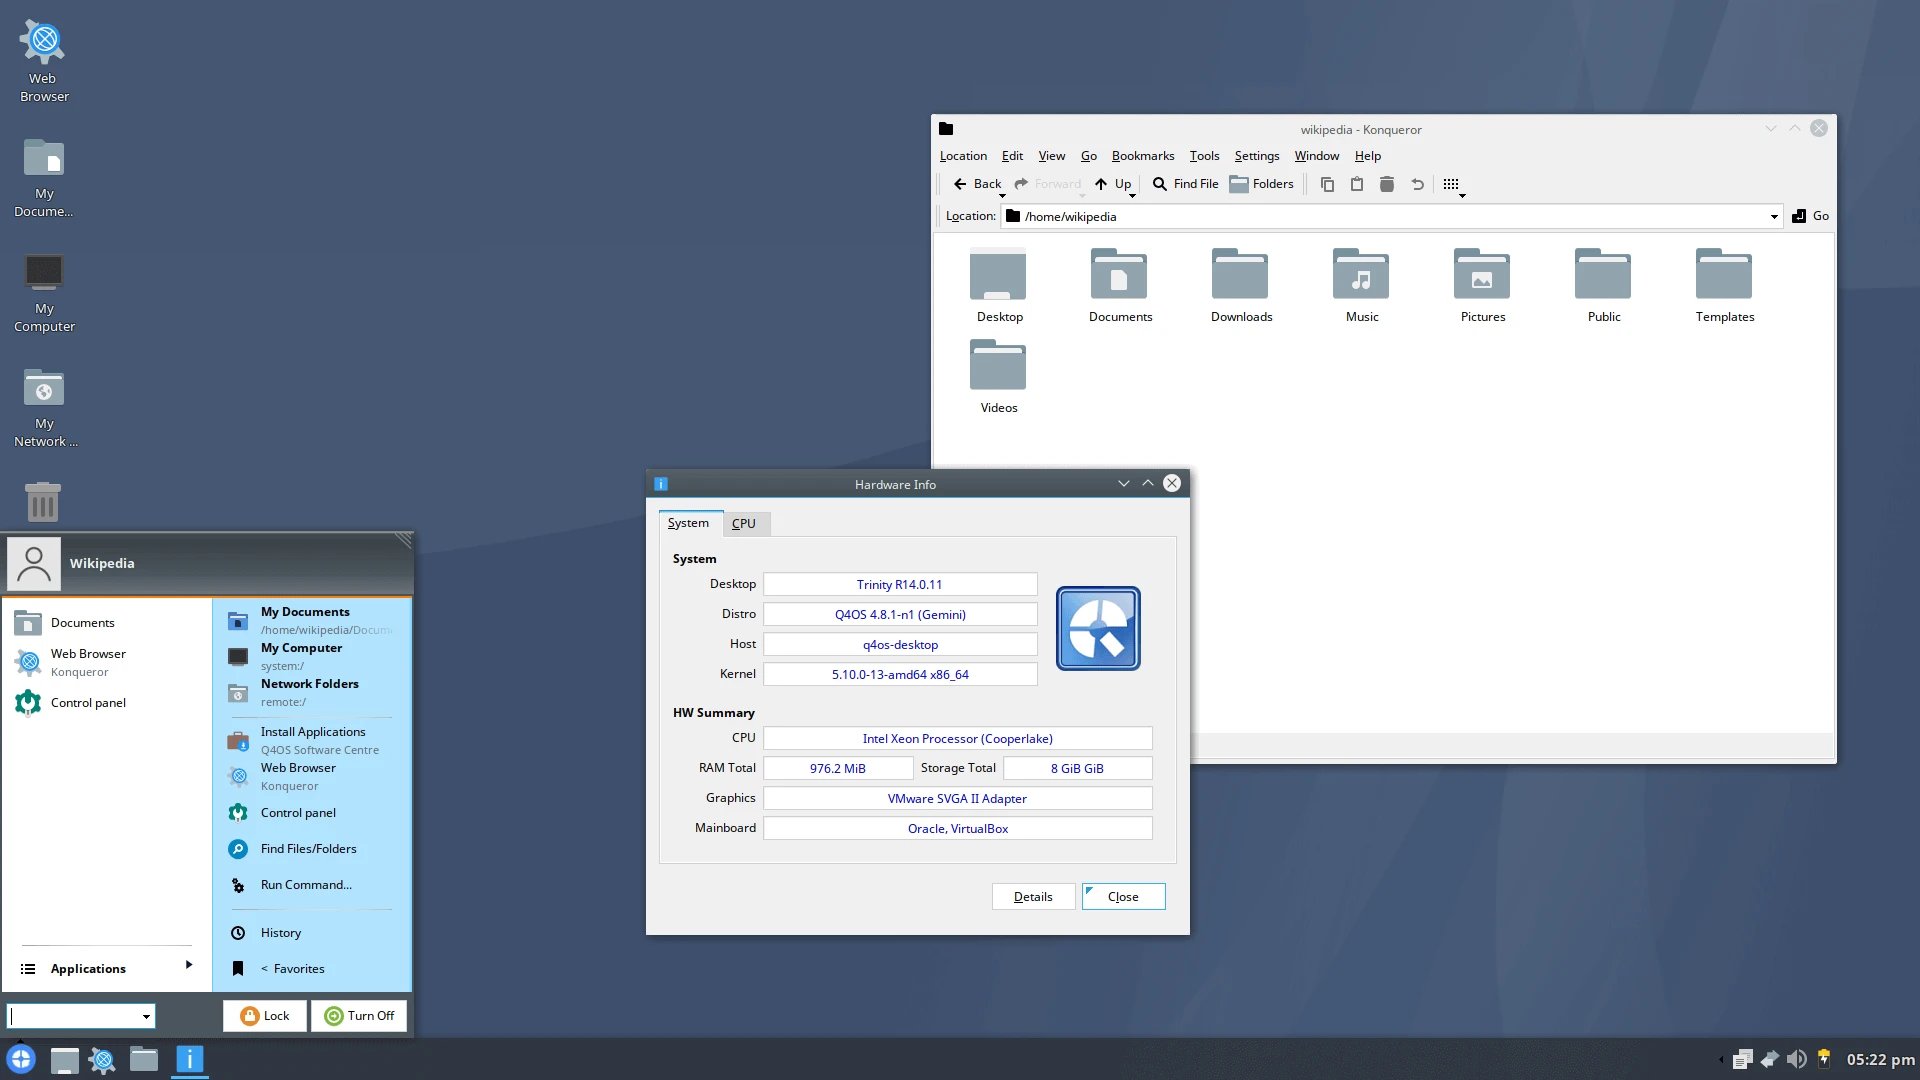Open the Details button in Hardware Info

[1033, 895]
